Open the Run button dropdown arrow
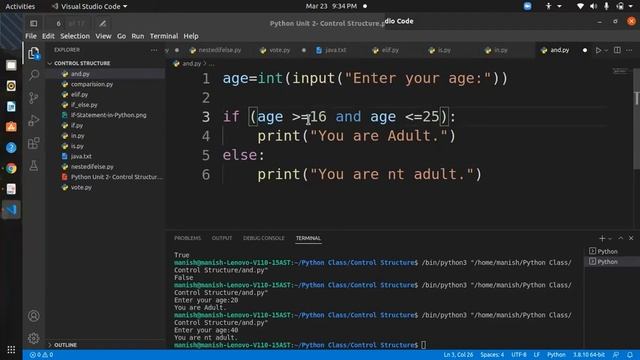The width and height of the screenshot is (640, 360). (606, 50)
